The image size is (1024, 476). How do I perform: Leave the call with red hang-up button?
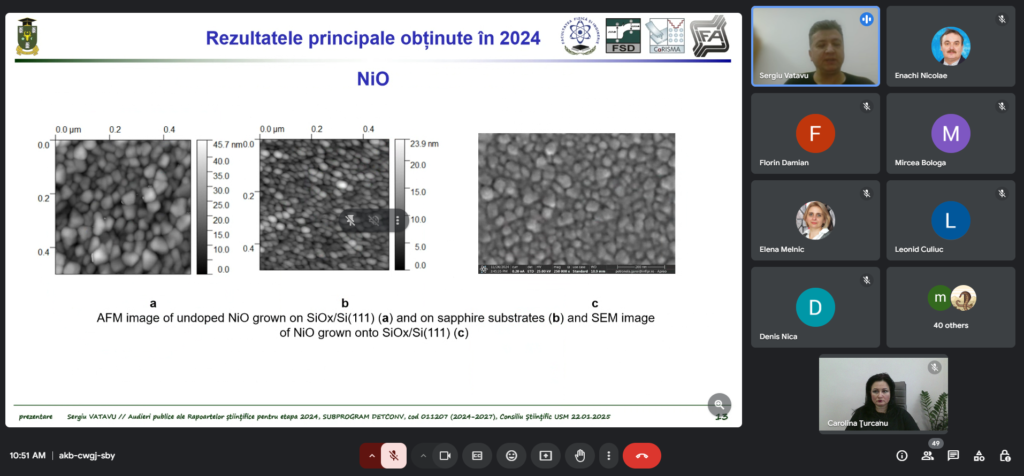(641, 455)
